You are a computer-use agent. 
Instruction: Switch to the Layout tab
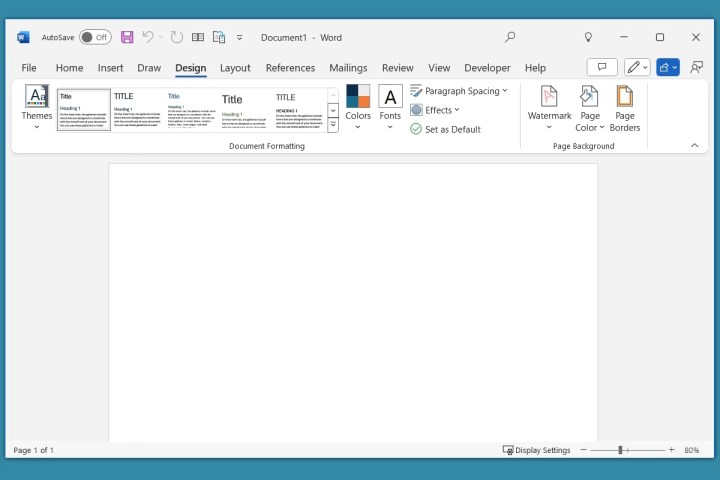click(x=235, y=68)
